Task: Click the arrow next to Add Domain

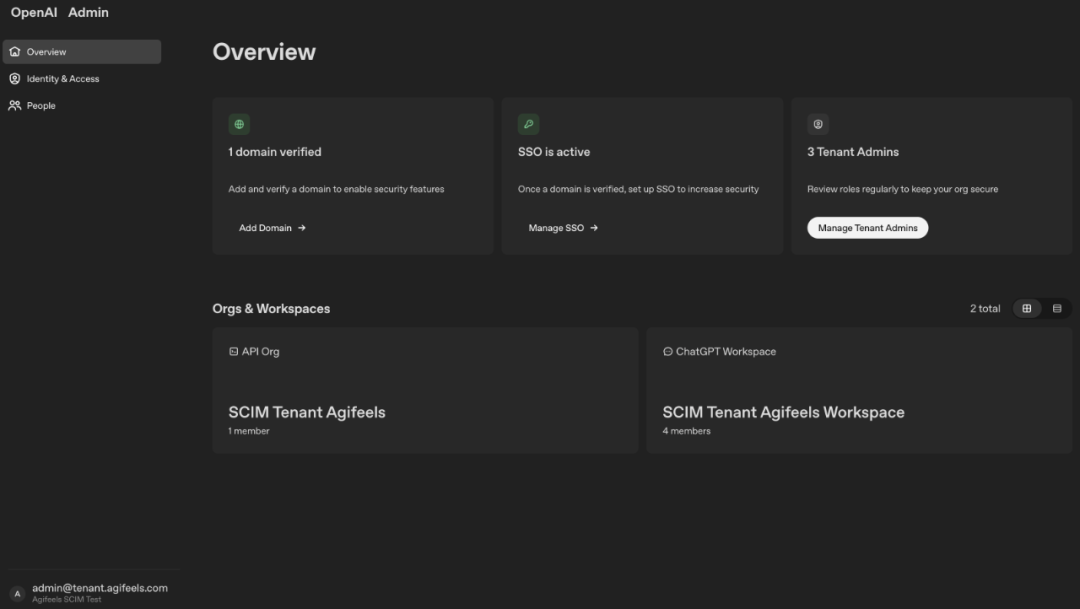Action: tap(302, 228)
